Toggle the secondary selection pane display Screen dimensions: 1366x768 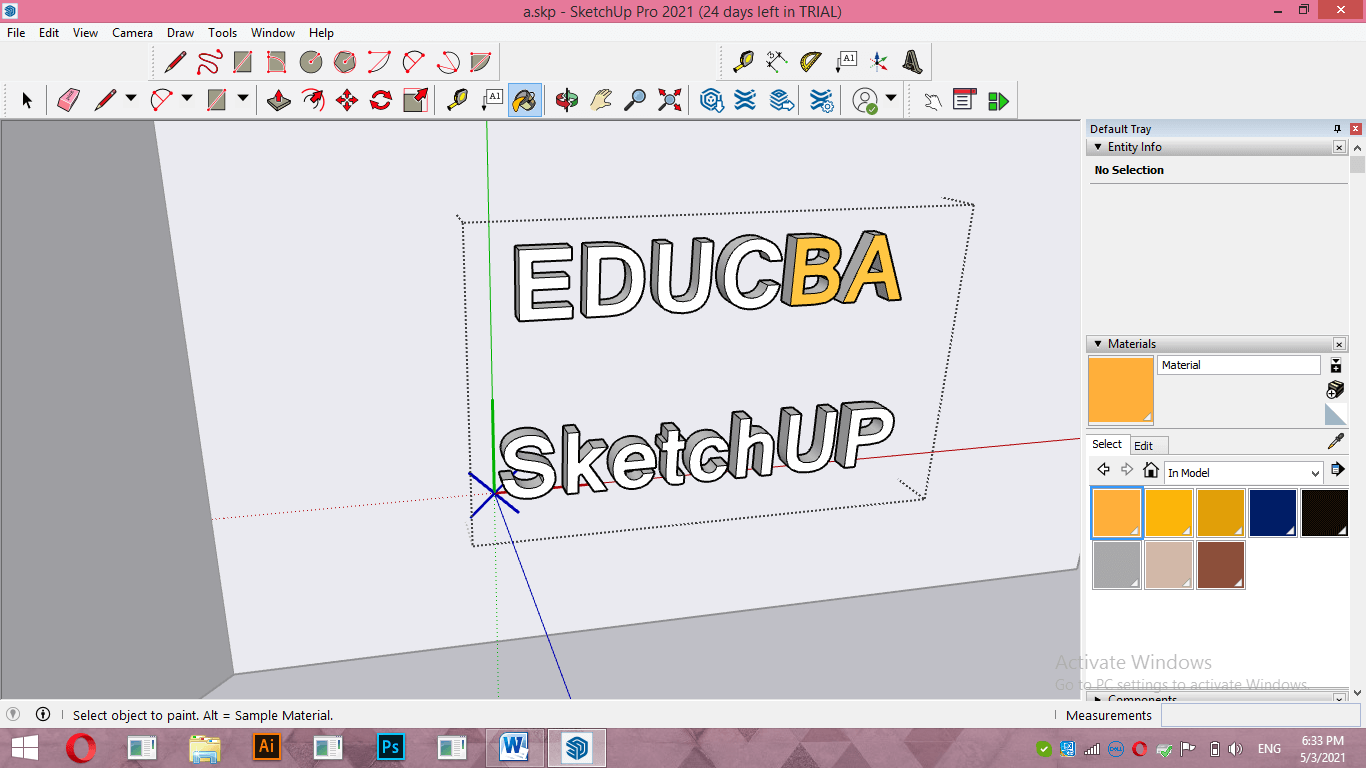1336,365
